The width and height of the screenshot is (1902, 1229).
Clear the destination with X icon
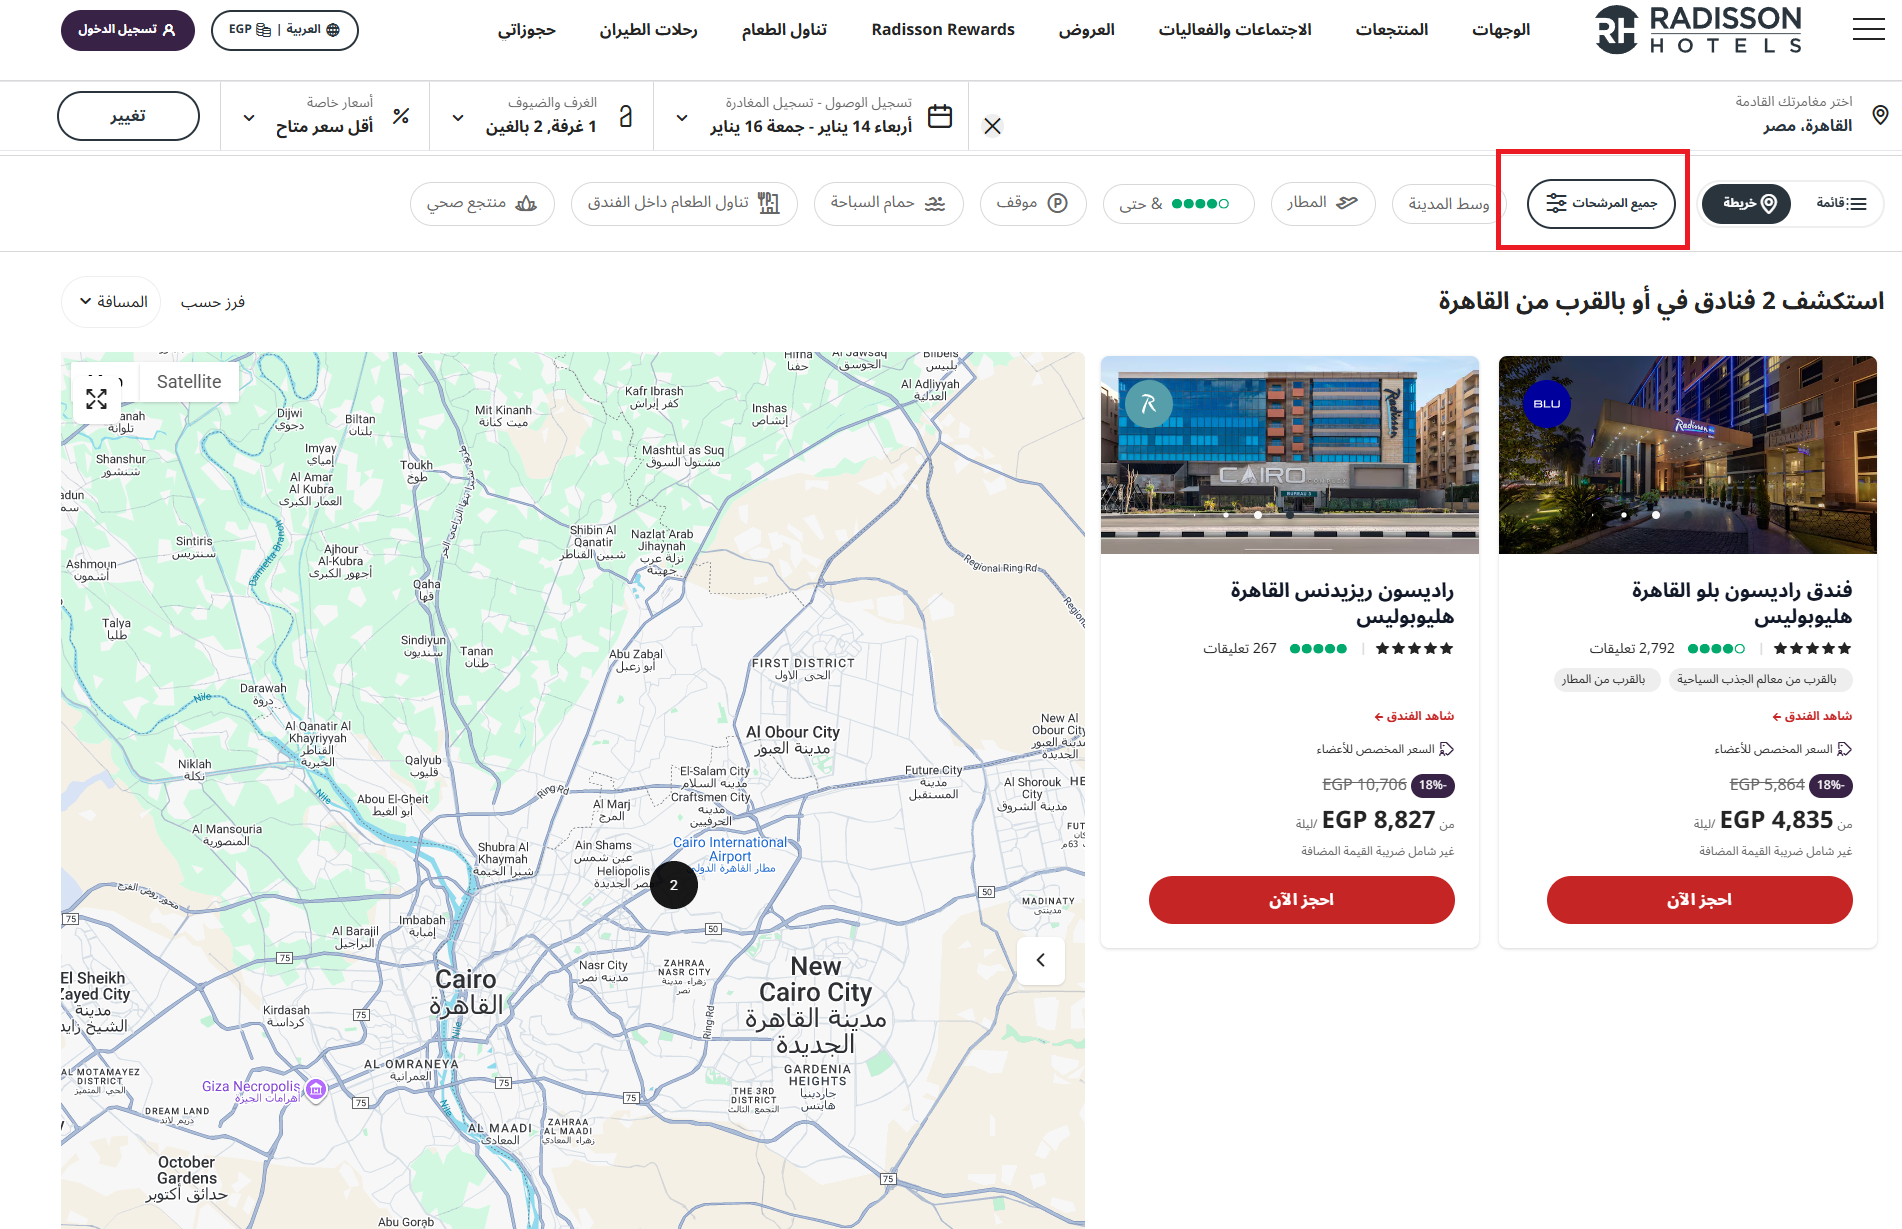coord(992,126)
